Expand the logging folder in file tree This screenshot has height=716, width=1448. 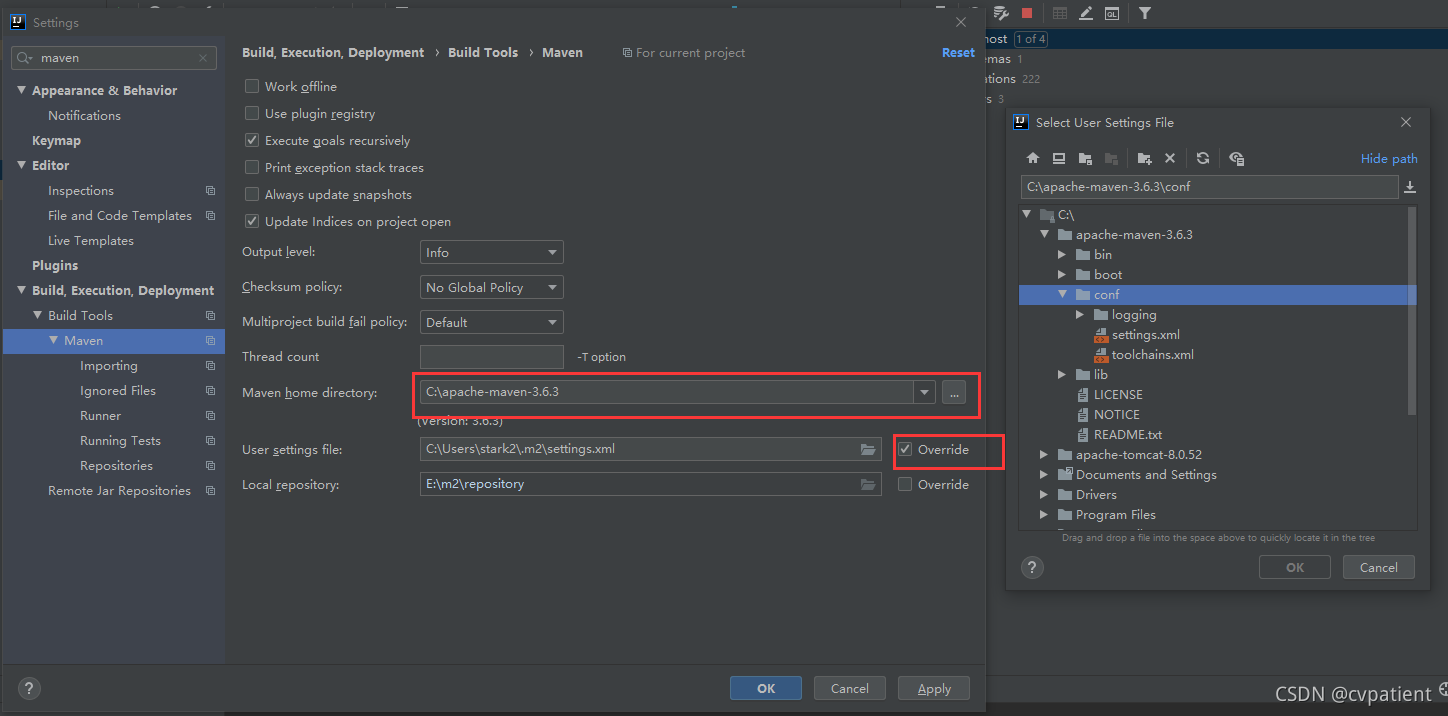(x=1080, y=315)
